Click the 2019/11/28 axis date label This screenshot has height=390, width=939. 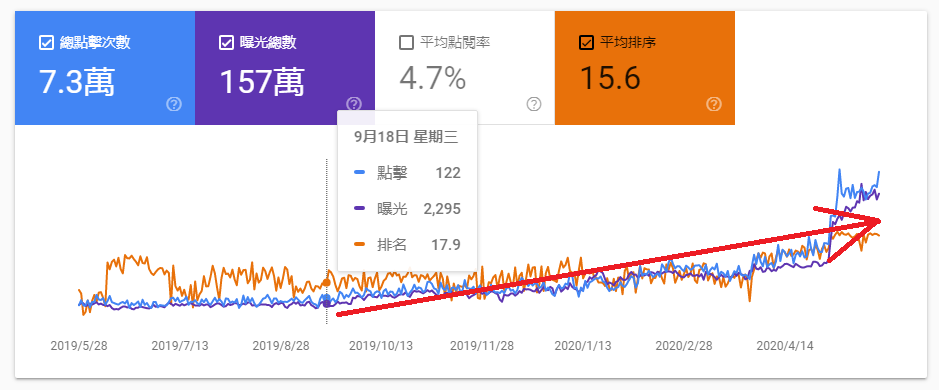(482, 346)
